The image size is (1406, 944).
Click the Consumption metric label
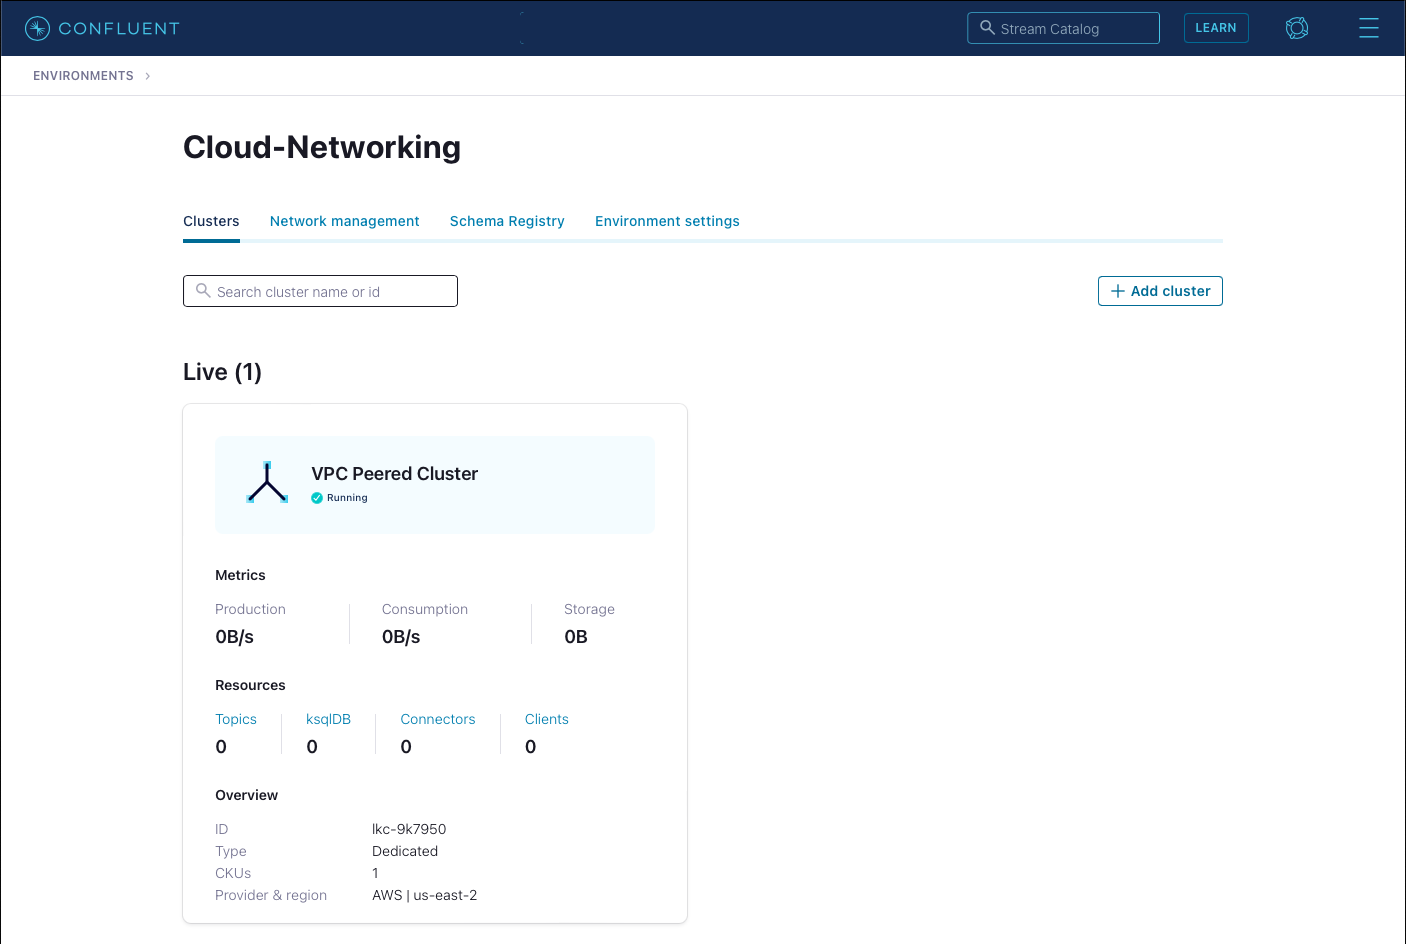[425, 609]
